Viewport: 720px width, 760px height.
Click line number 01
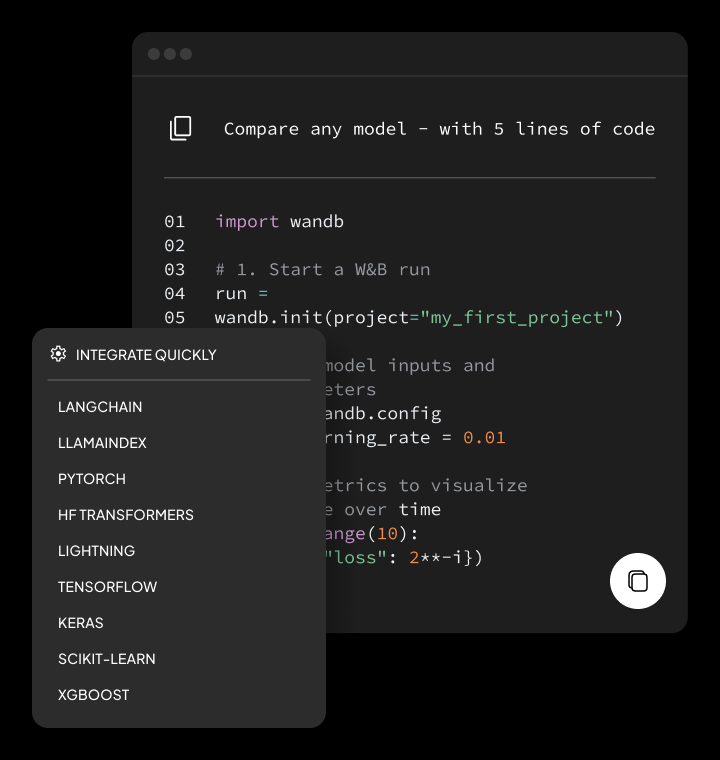pos(175,222)
